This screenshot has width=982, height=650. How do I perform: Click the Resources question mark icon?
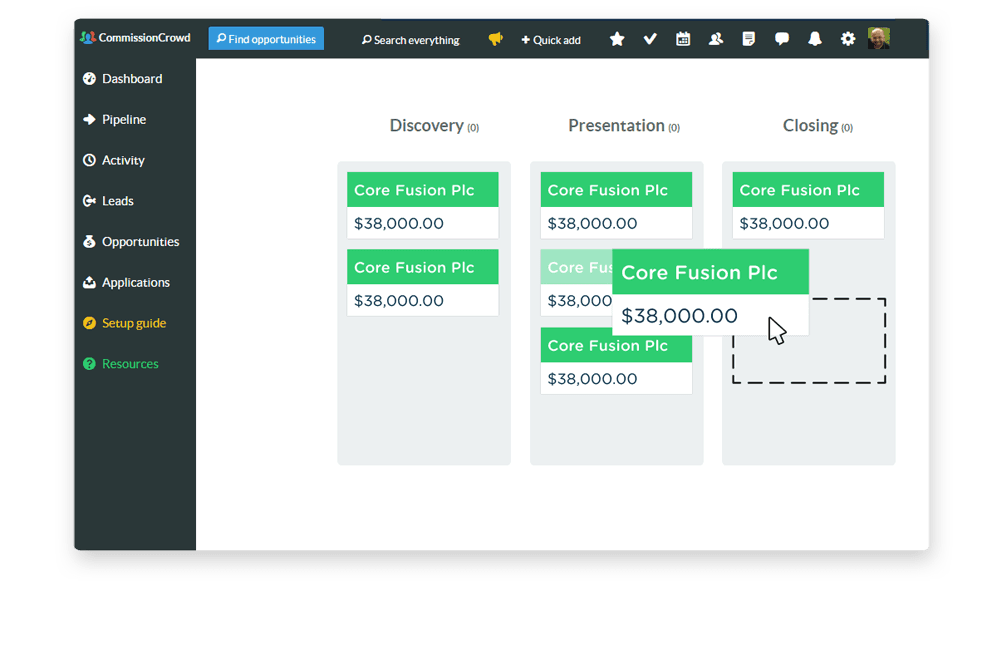click(x=90, y=363)
